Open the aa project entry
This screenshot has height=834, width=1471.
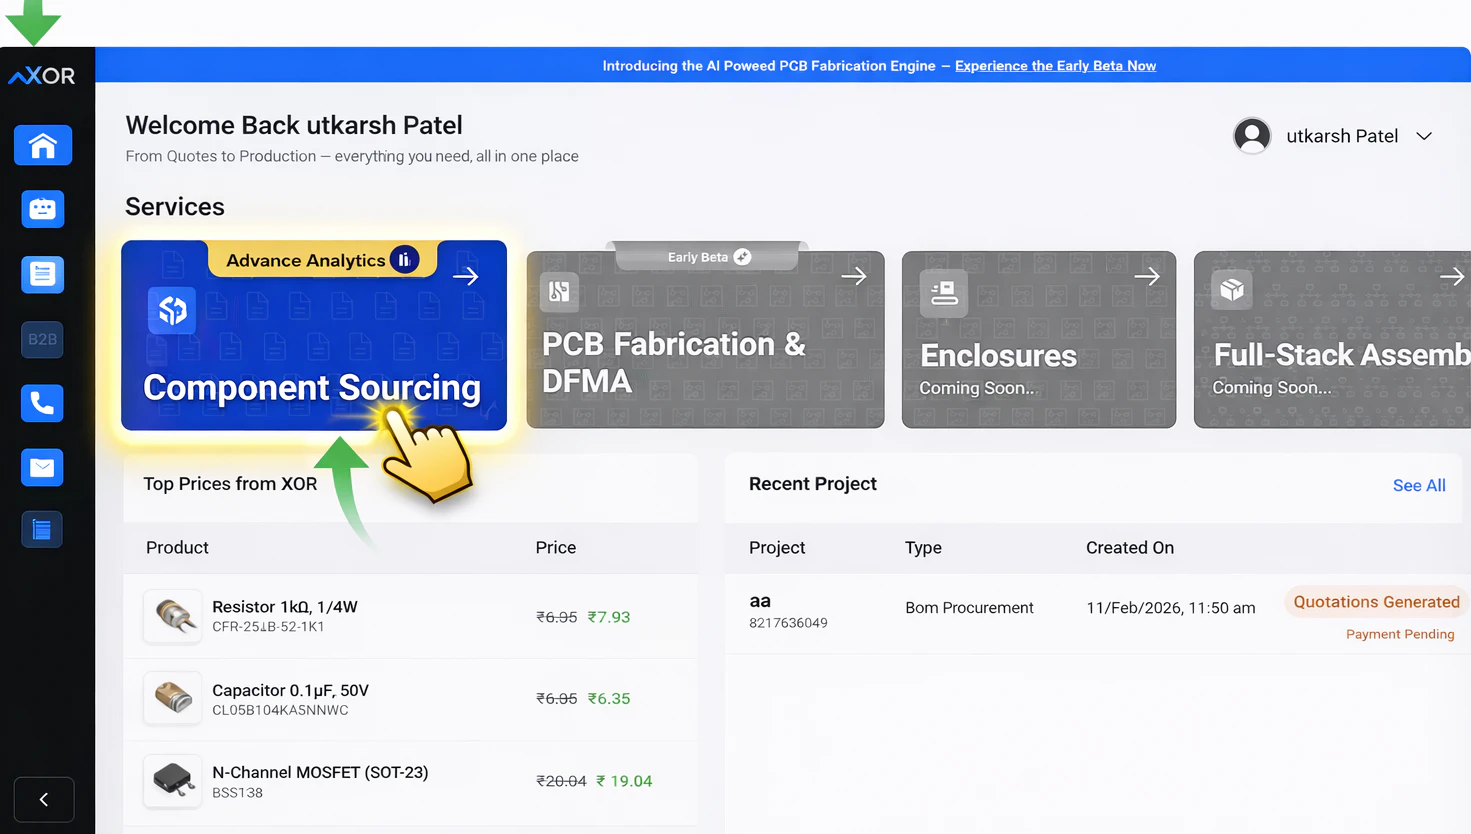[760, 601]
